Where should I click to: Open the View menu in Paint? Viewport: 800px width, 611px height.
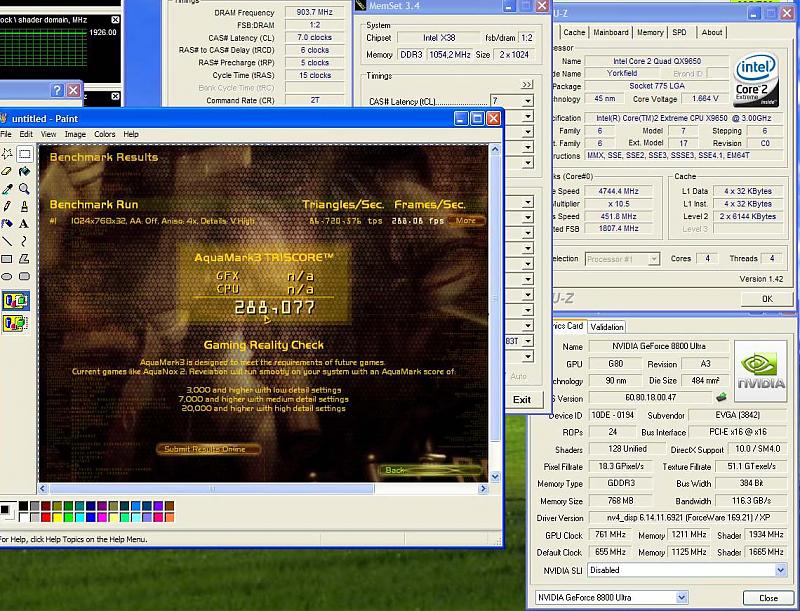tap(48, 134)
